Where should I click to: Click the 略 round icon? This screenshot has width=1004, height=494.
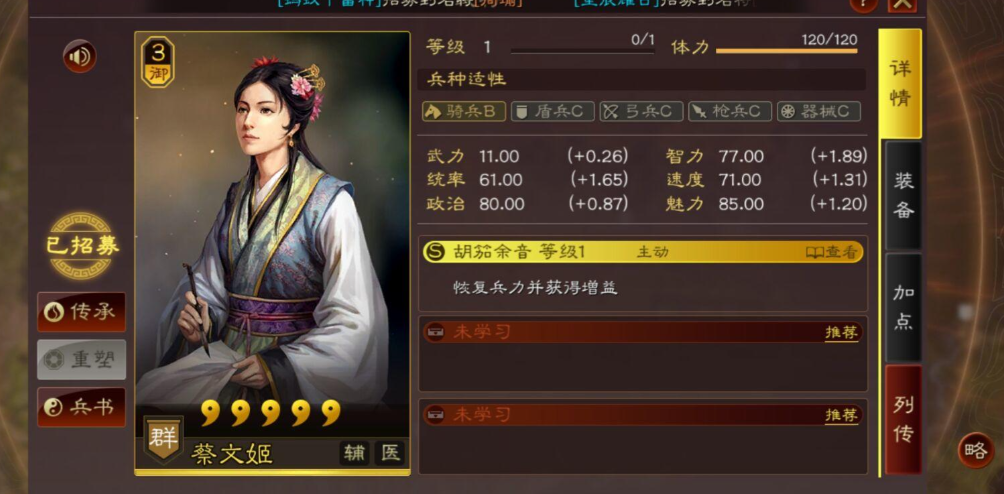(976, 450)
